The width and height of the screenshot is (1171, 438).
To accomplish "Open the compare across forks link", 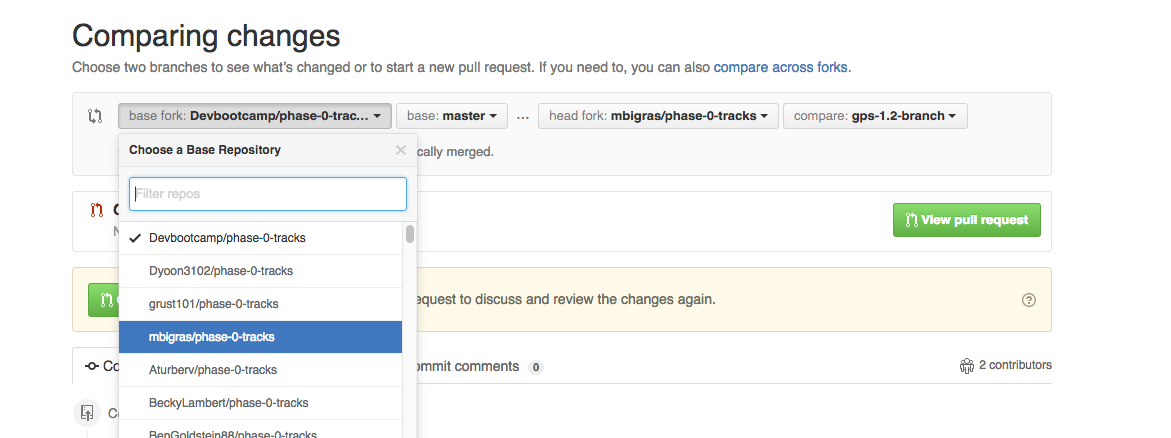I will tap(780, 67).
